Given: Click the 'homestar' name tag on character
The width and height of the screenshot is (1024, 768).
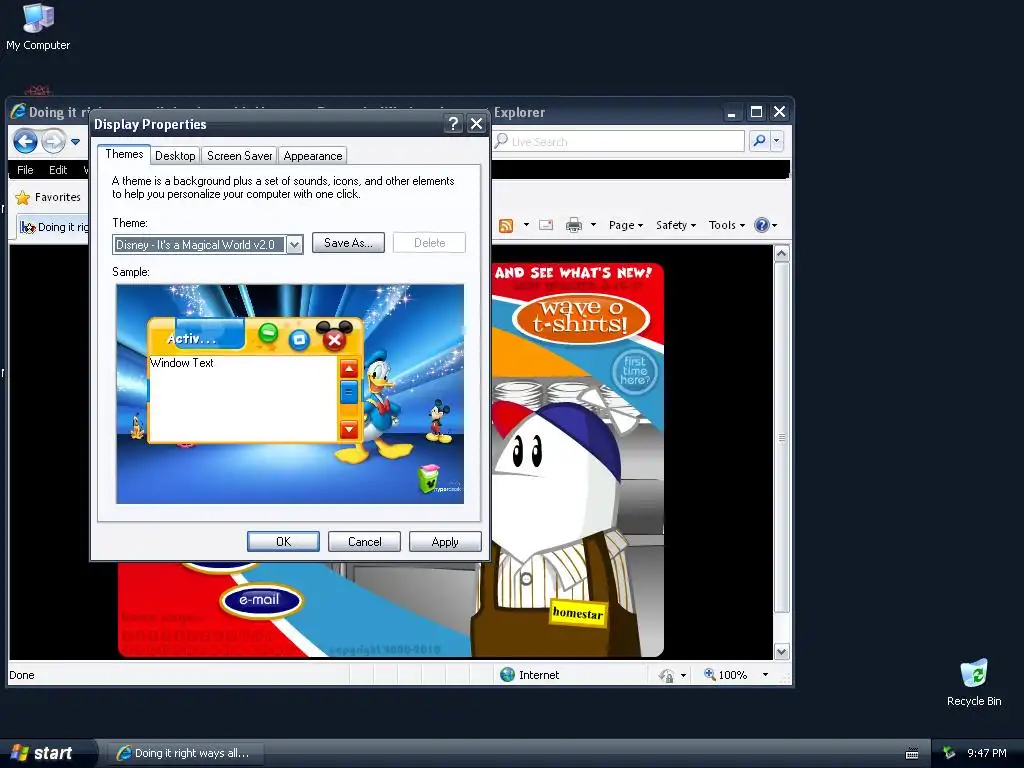Looking at the screenshot, I should coord(577,613).
